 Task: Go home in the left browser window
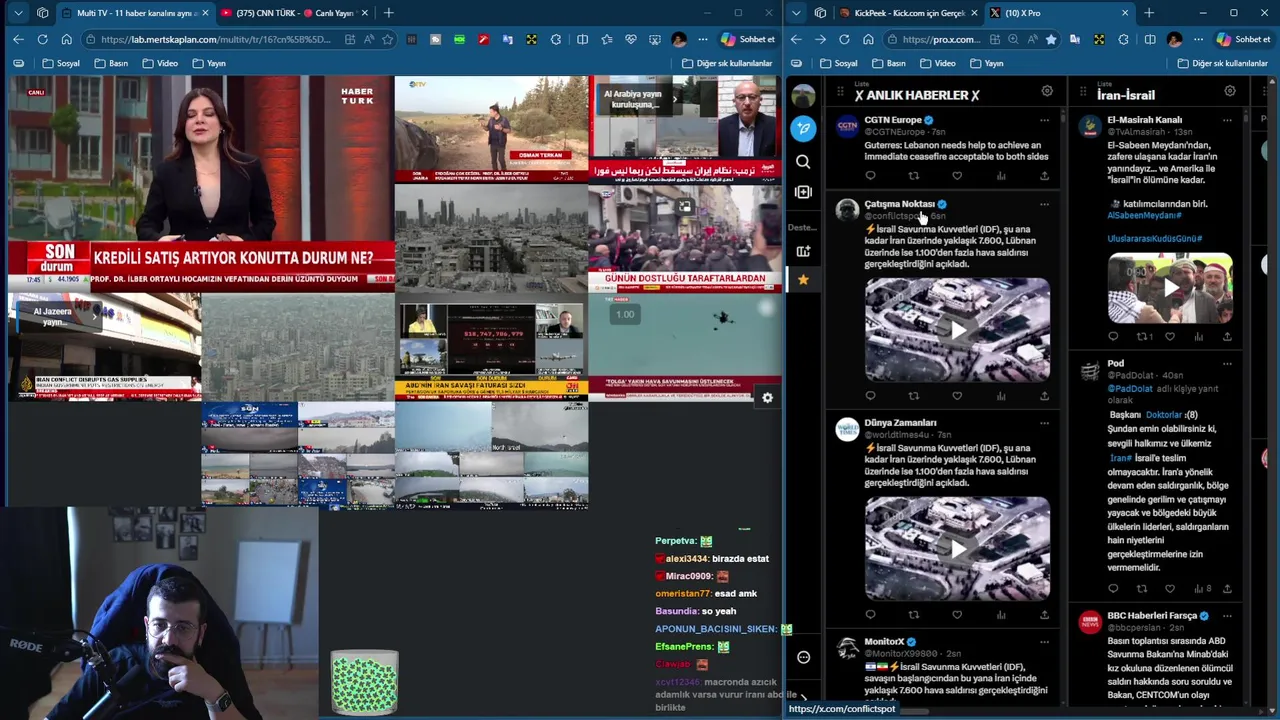66,39
